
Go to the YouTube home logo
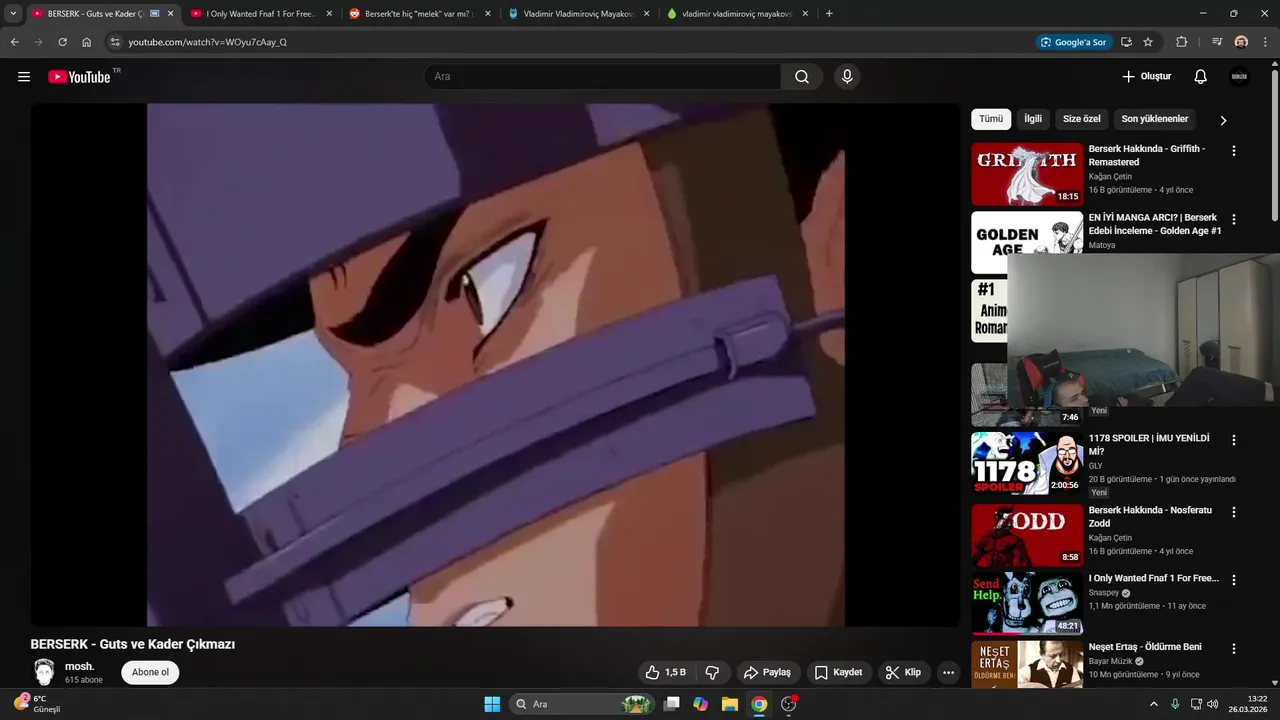click(x=79, y=77)
